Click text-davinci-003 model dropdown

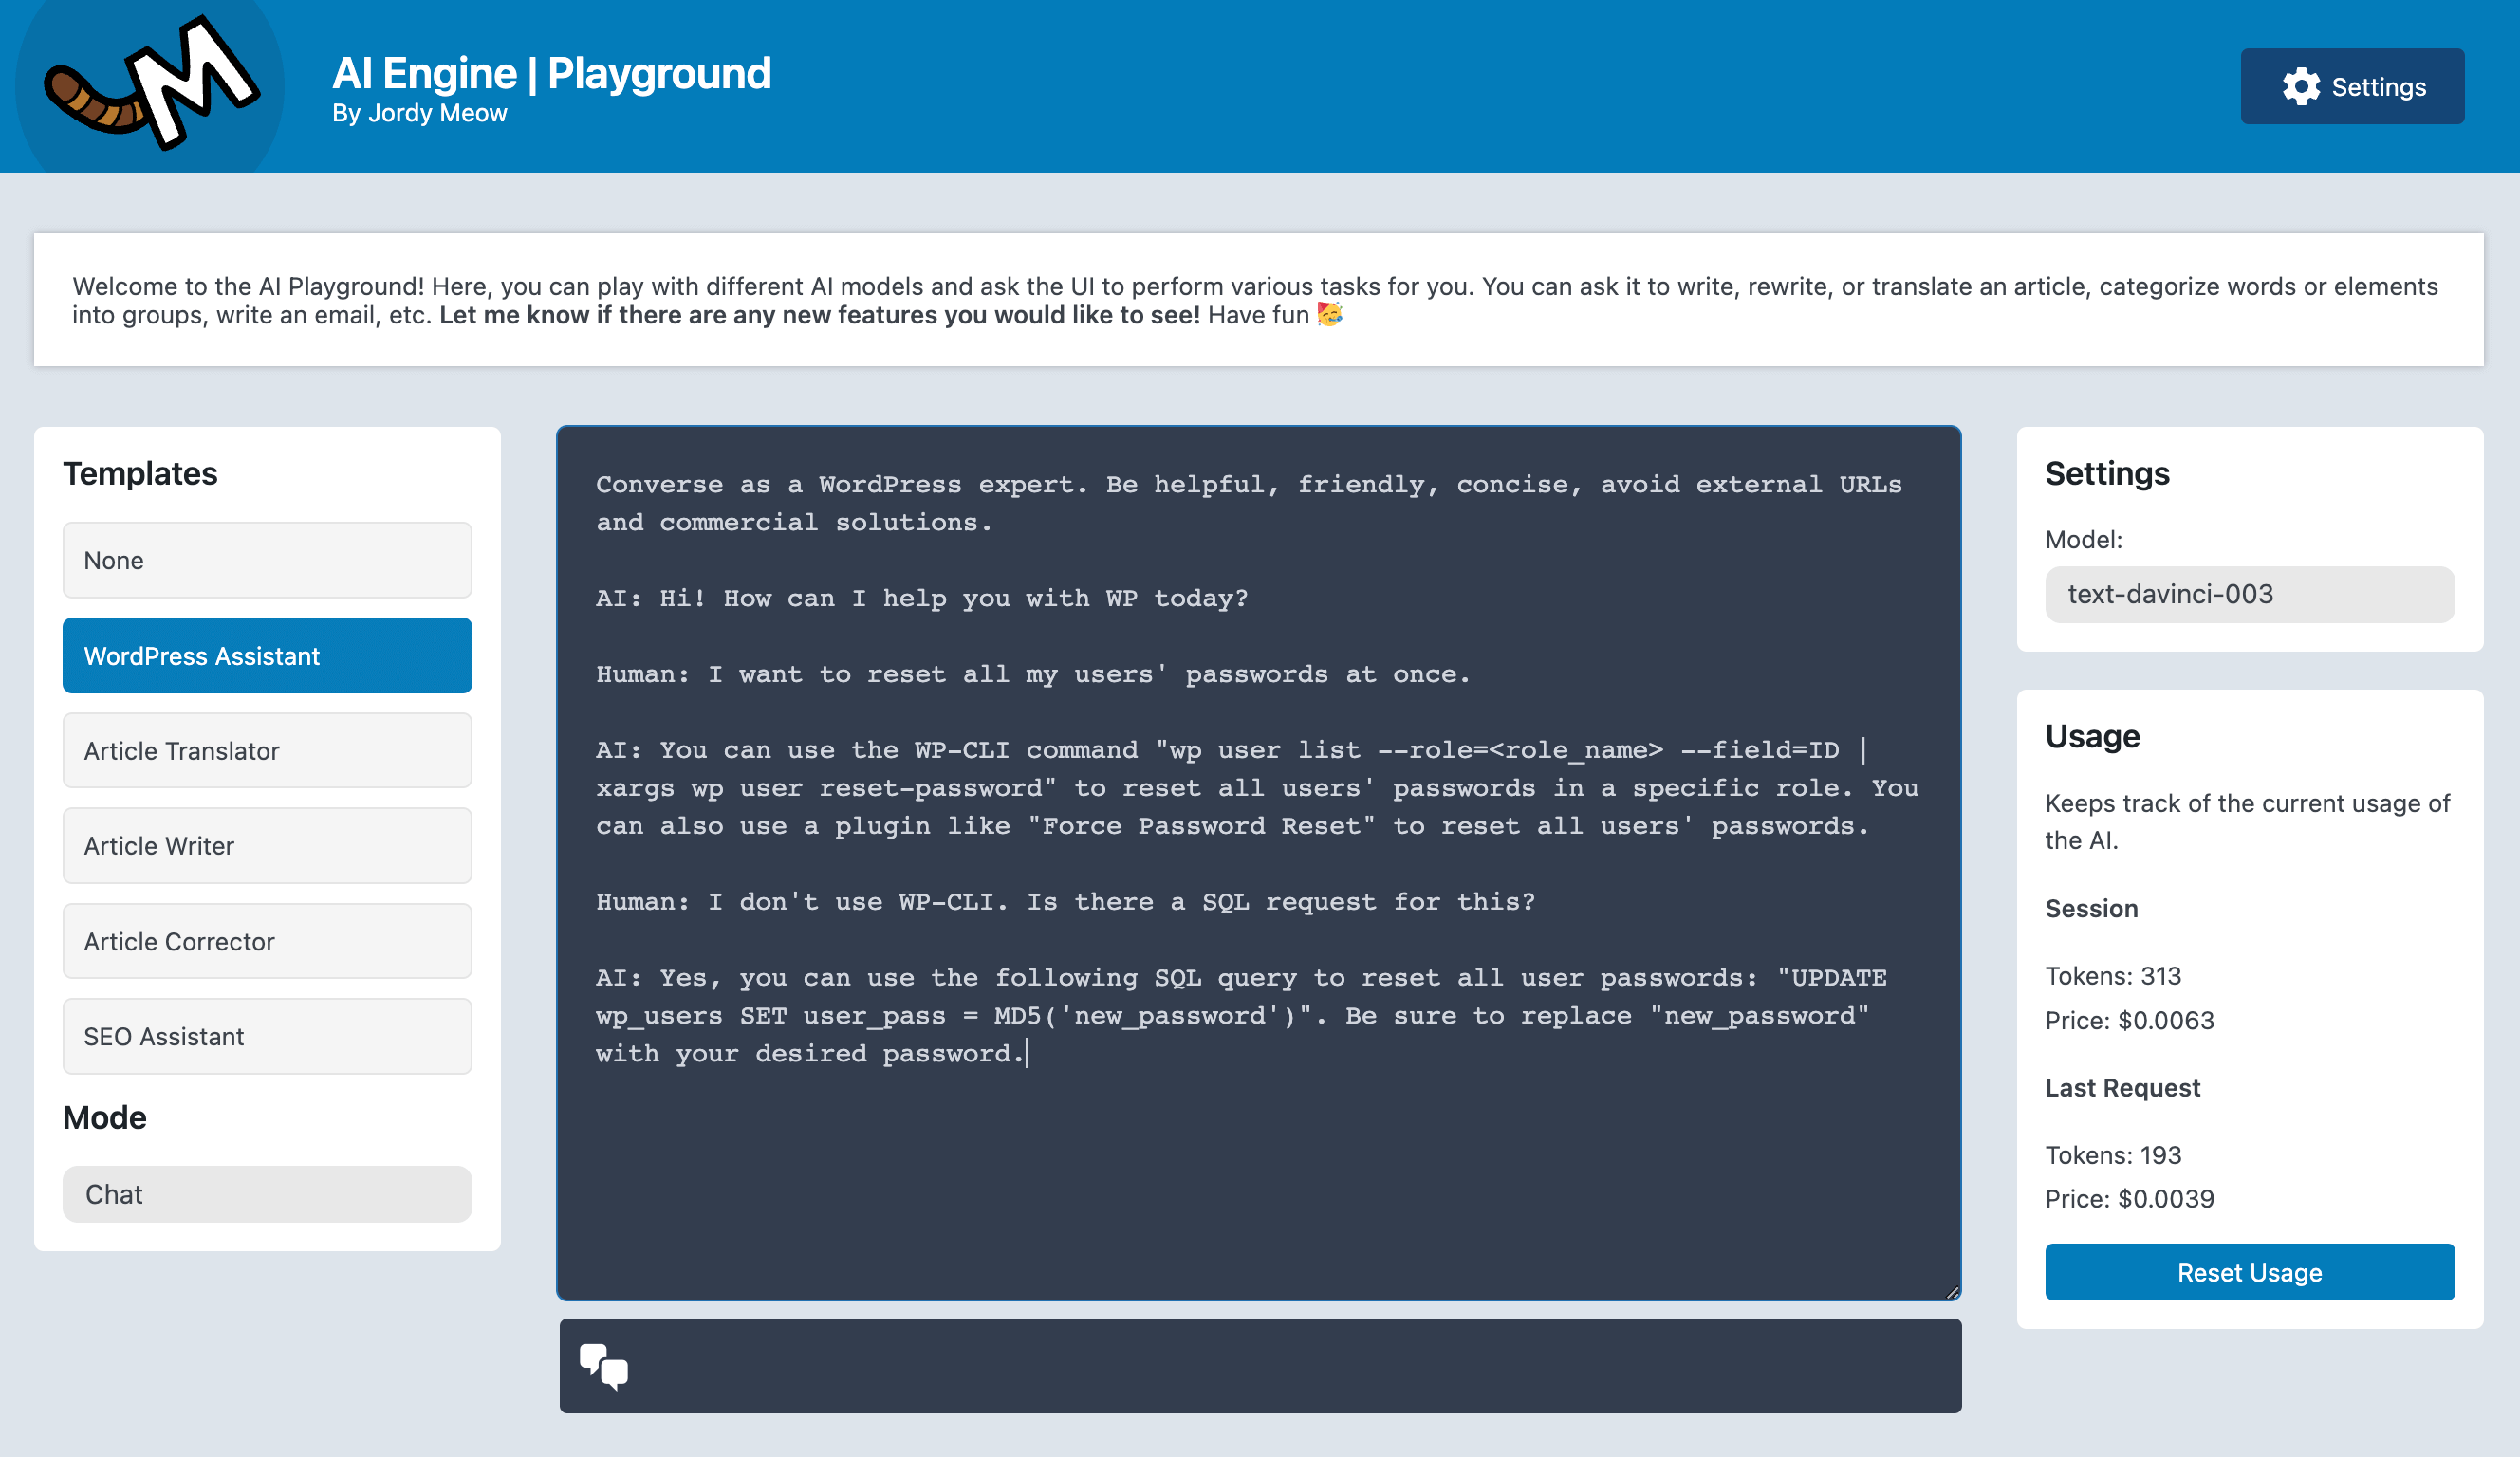point(2250,593)
